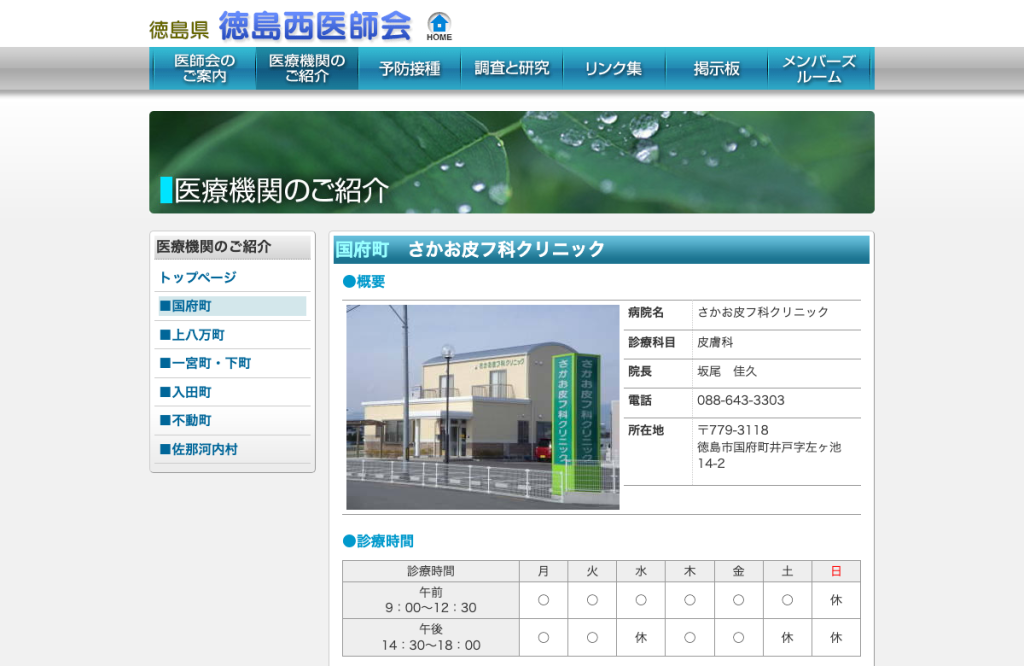Go to the トップページ sidebar link
1024x666 pixels.
pyautogui.click(x=198, y=278)
